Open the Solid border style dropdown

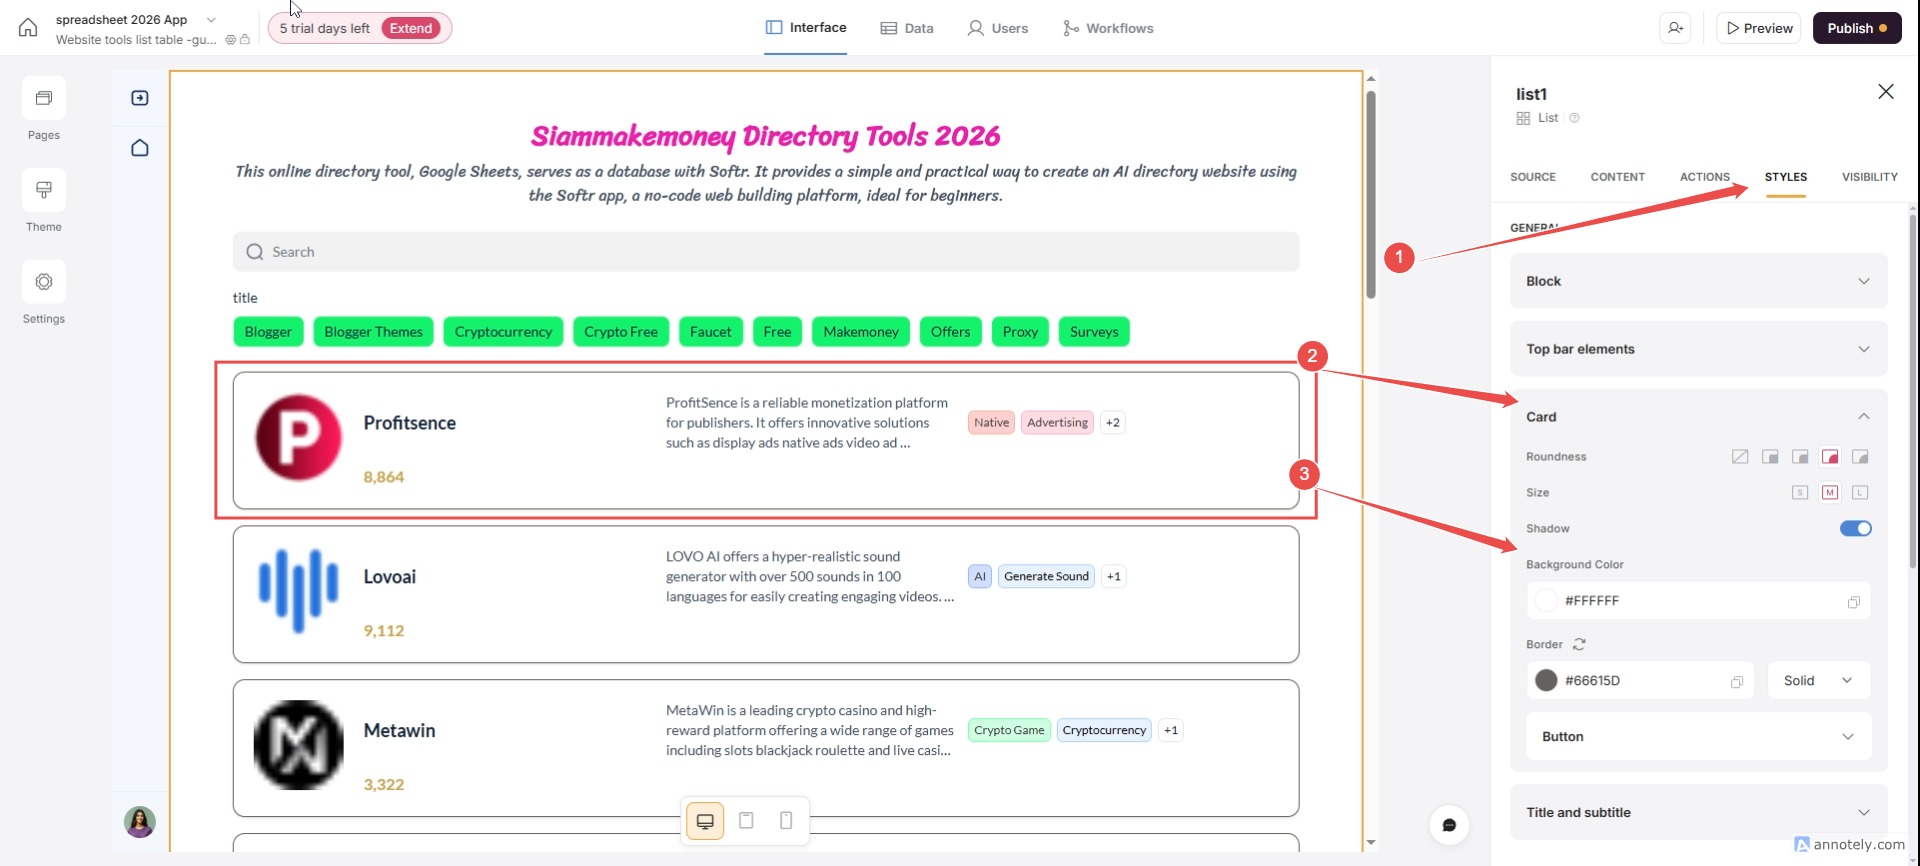pos(1818,681)
